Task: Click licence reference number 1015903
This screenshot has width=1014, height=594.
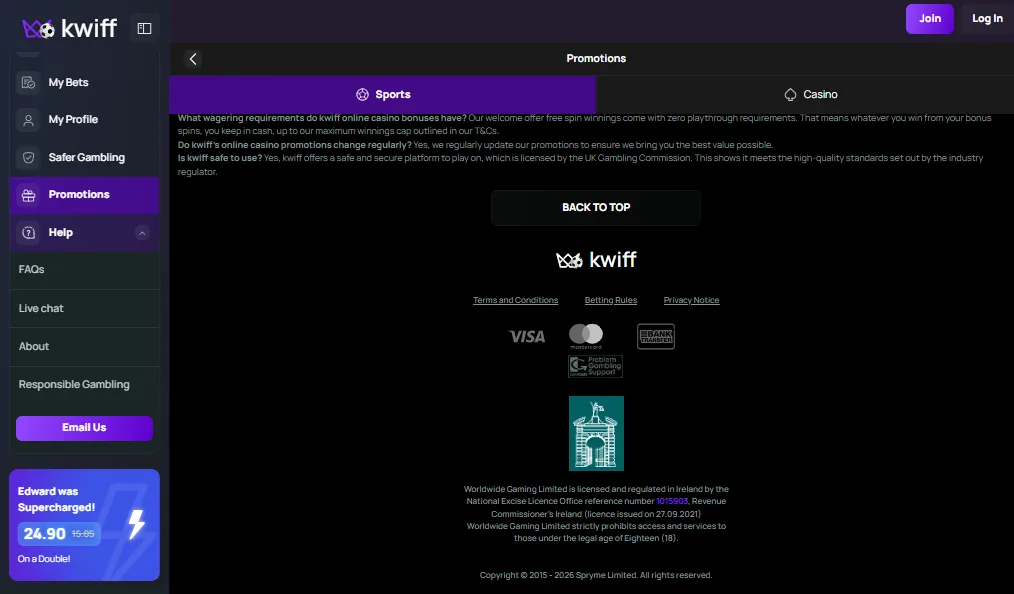Action: pyautogui.click(x=672, y=501)
